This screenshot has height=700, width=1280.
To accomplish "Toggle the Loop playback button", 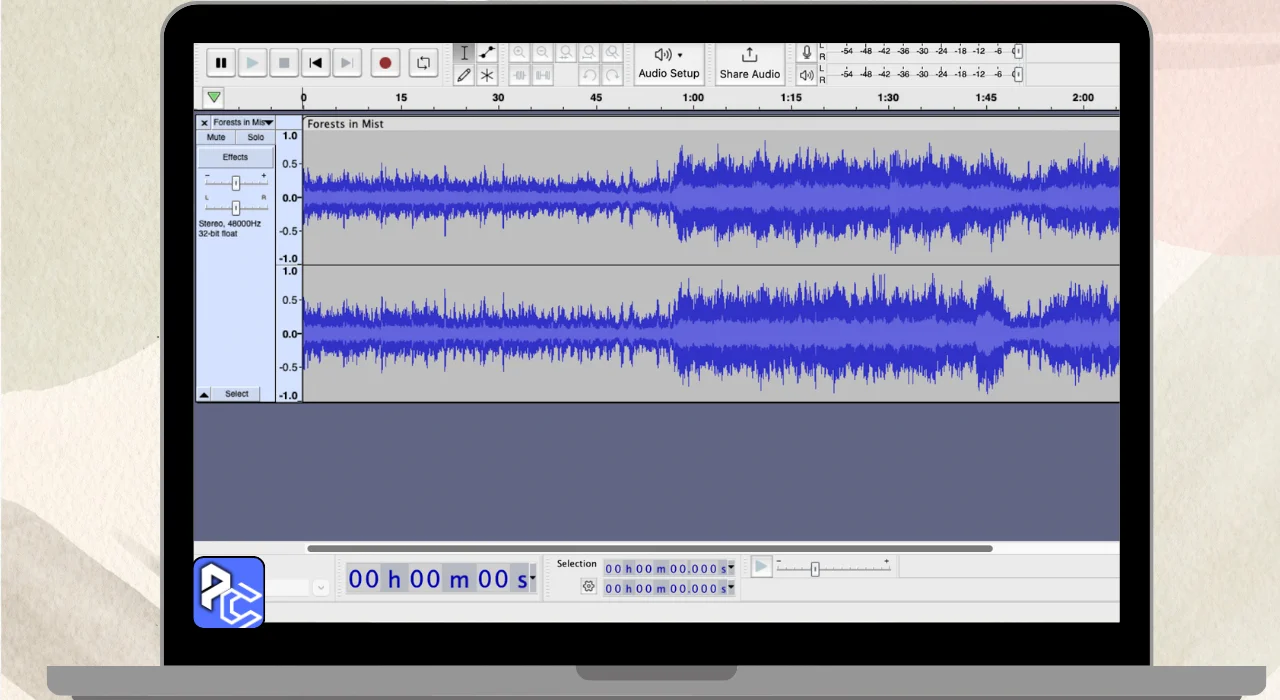I will coord(423,63).
